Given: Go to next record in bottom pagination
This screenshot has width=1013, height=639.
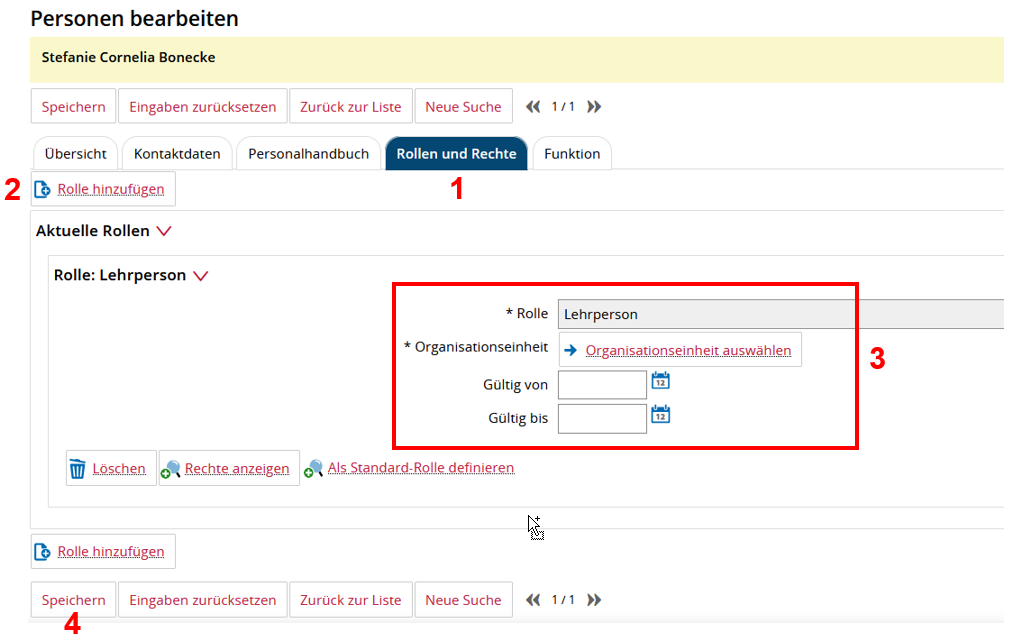Looking at the screenshot, I should [x=594, y=600].
